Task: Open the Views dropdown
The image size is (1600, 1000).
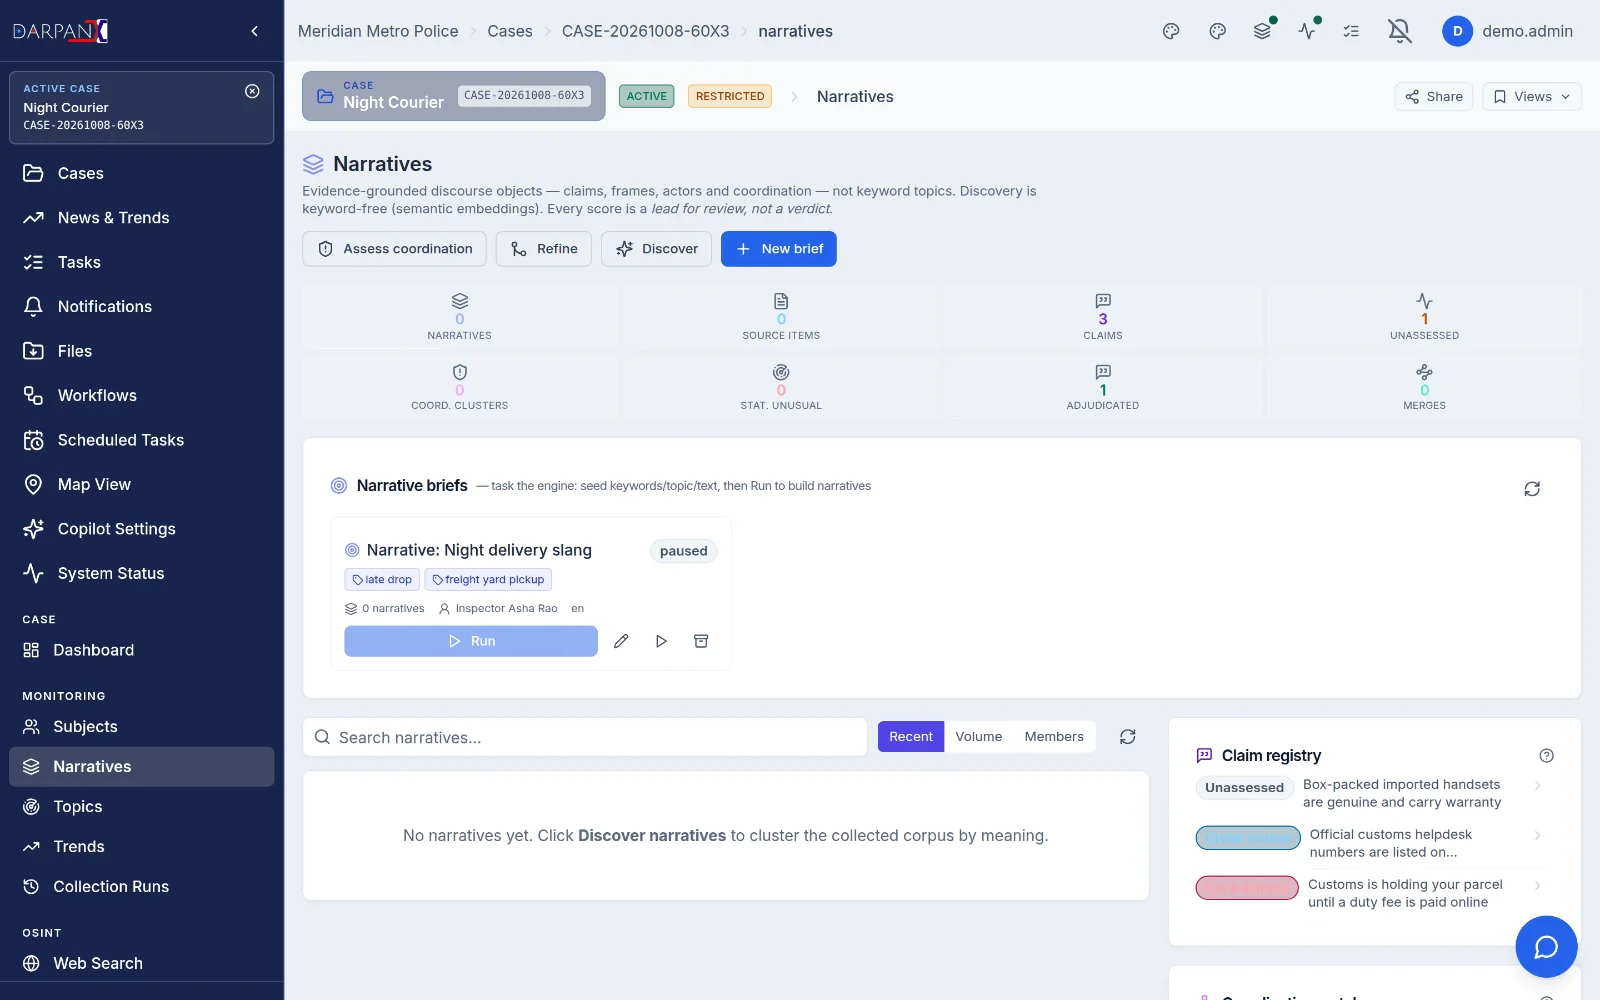Action: [x=1532, y=97]
